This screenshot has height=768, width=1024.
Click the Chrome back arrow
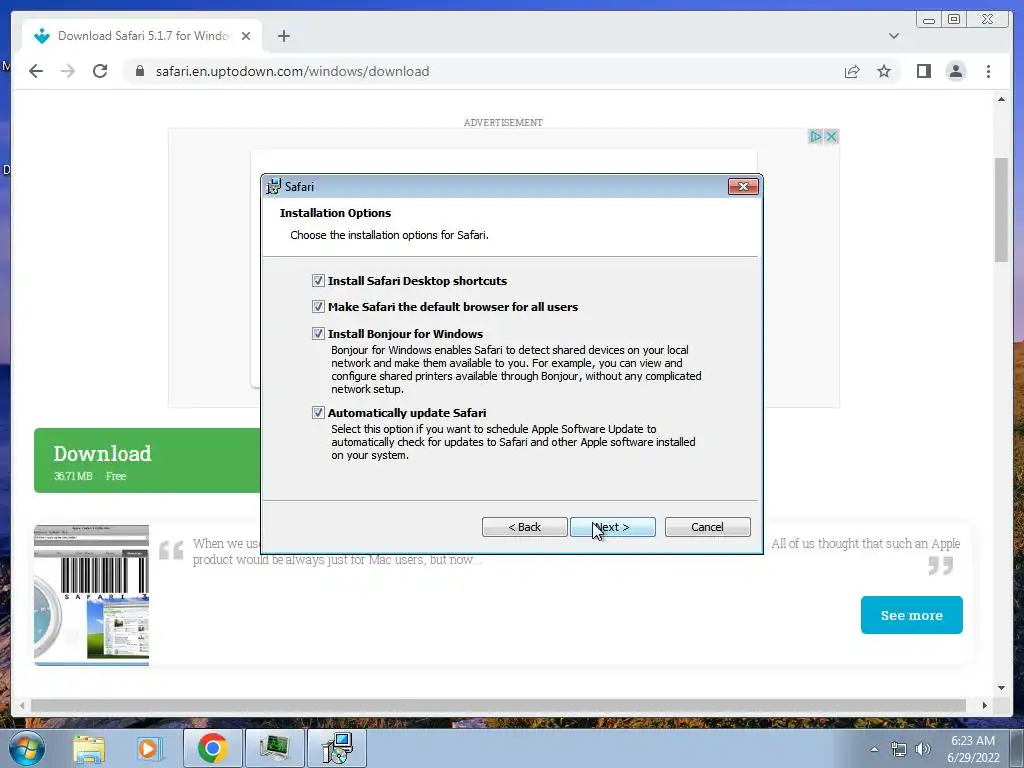click(36, 71)
